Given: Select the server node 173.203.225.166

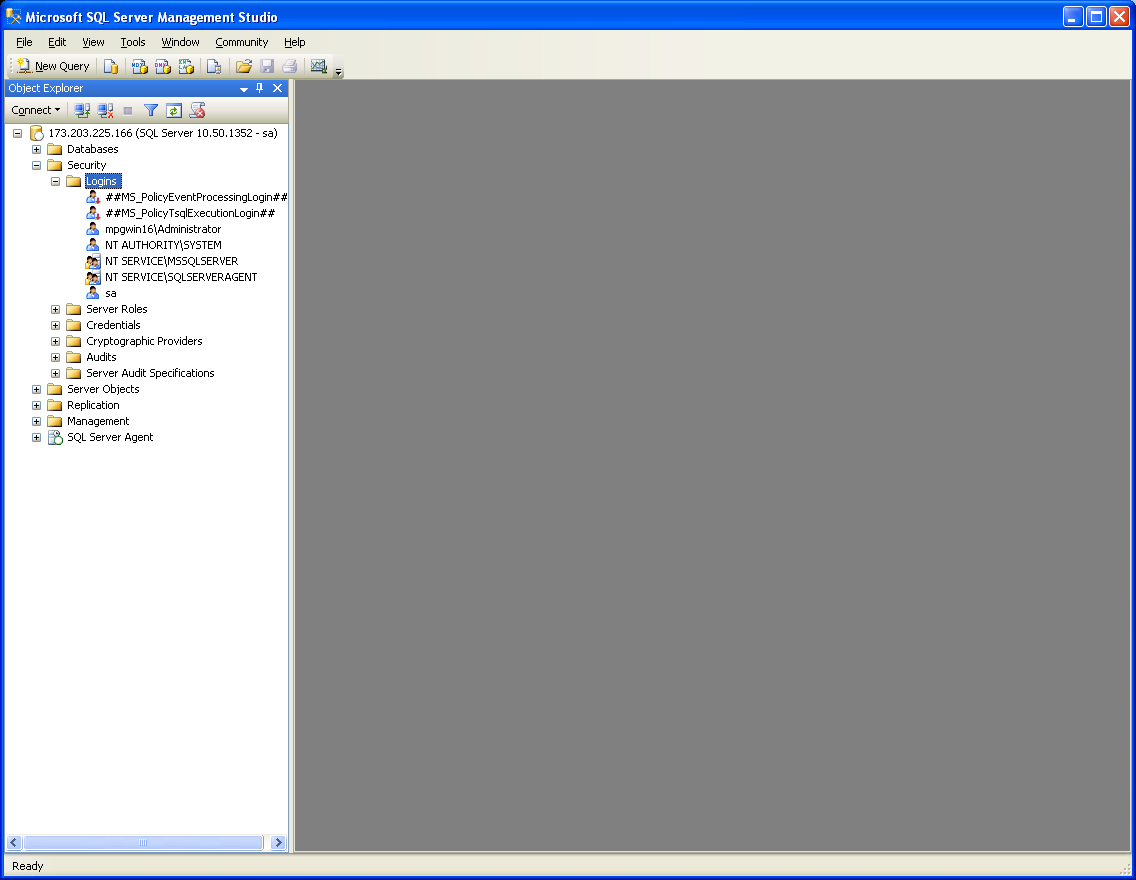Looking at the screenshot, I should click(x=163, y=133).
